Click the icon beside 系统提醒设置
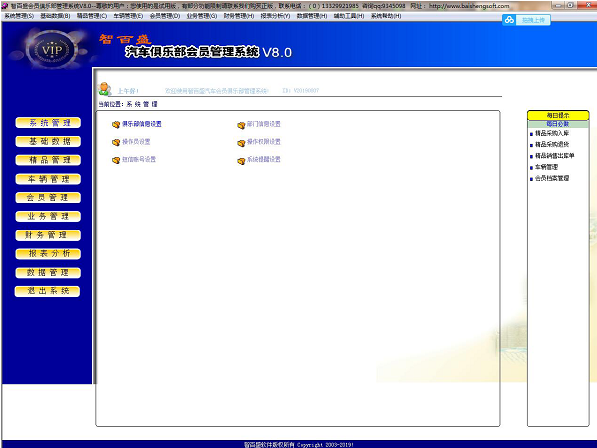 241,161
